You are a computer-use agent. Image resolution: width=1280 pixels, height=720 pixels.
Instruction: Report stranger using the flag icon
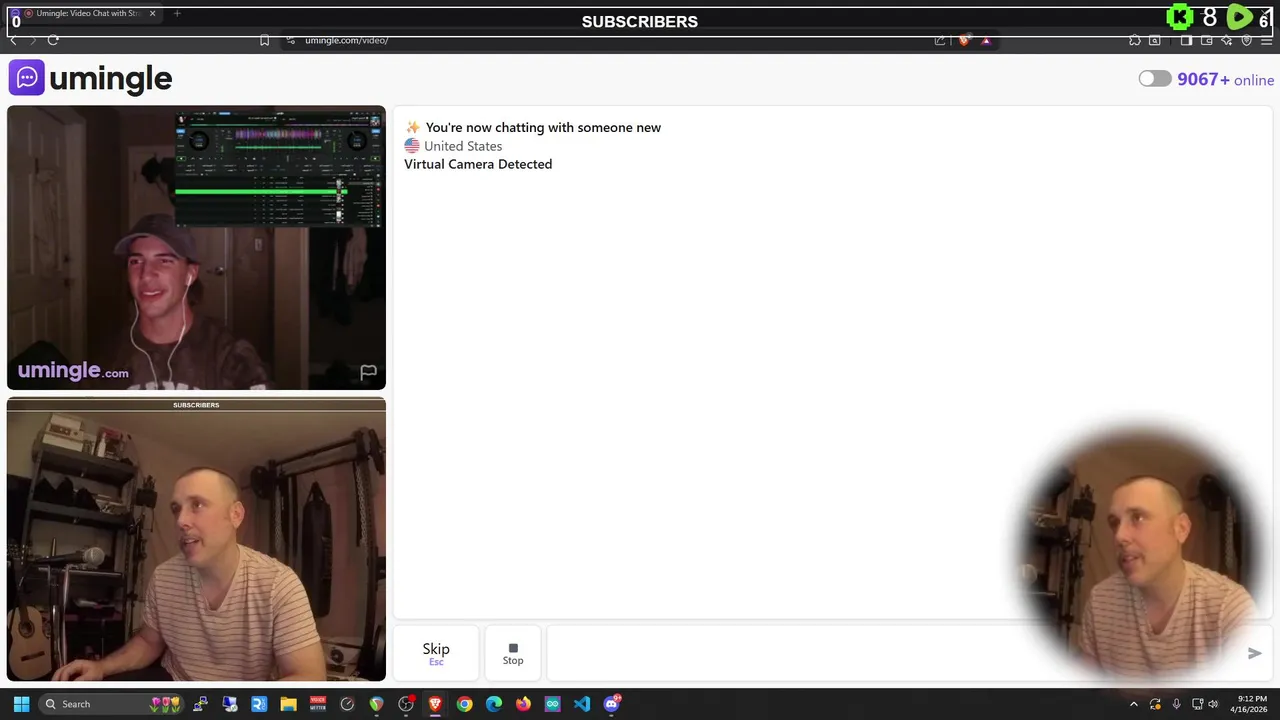click(368, 373)
